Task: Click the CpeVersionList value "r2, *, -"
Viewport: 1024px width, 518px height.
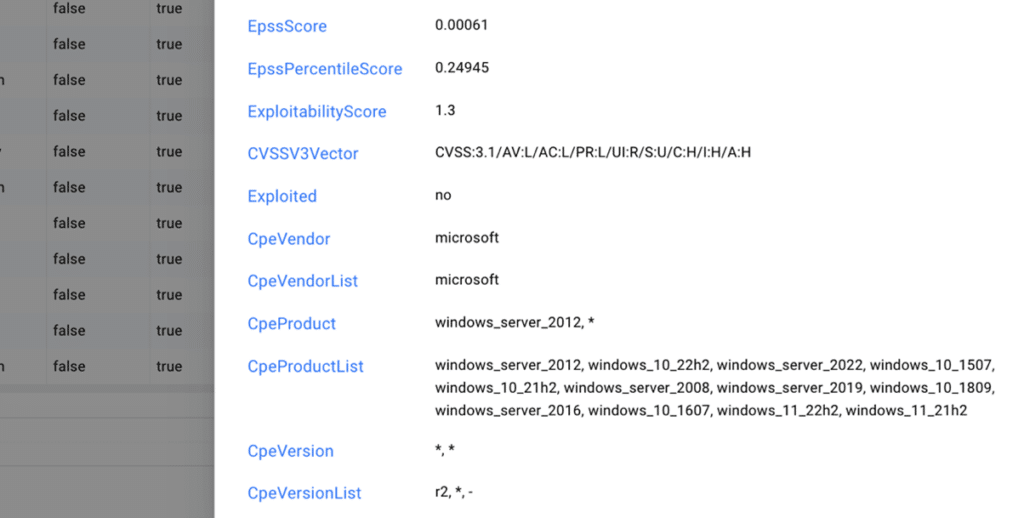Action: [454, 492]
